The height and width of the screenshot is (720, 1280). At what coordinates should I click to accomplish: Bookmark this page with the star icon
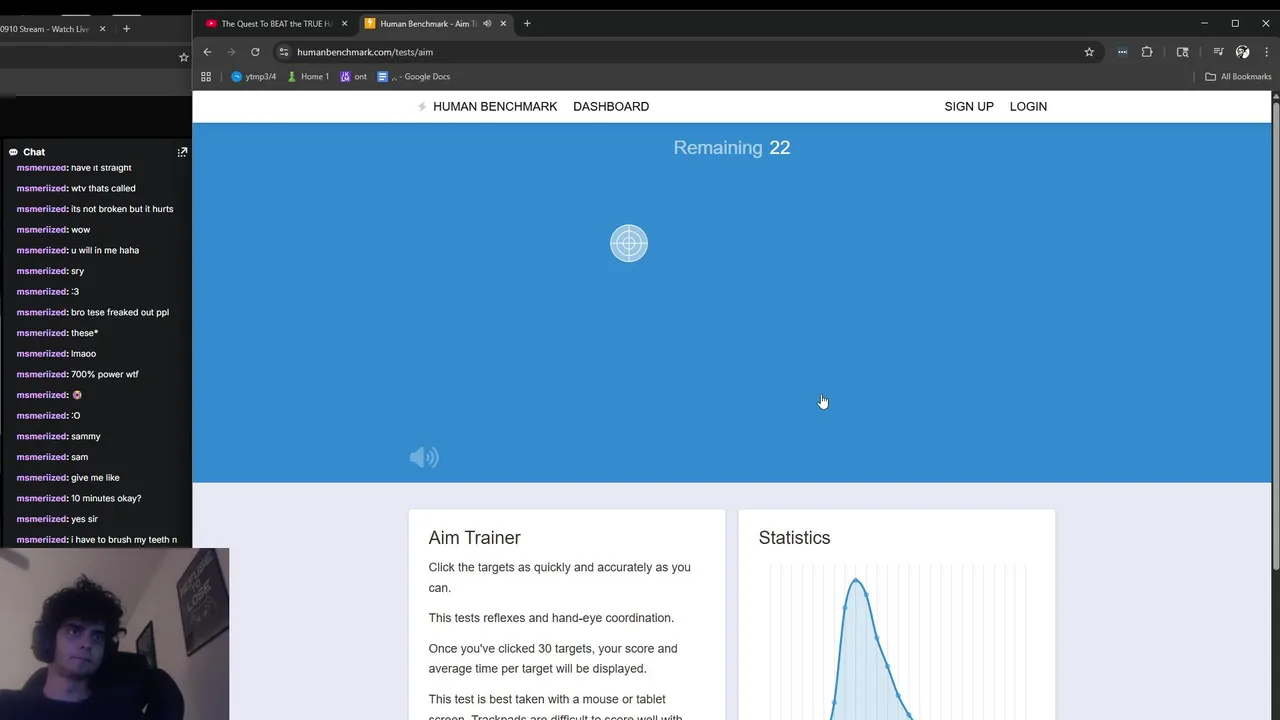pos(1089,52)
